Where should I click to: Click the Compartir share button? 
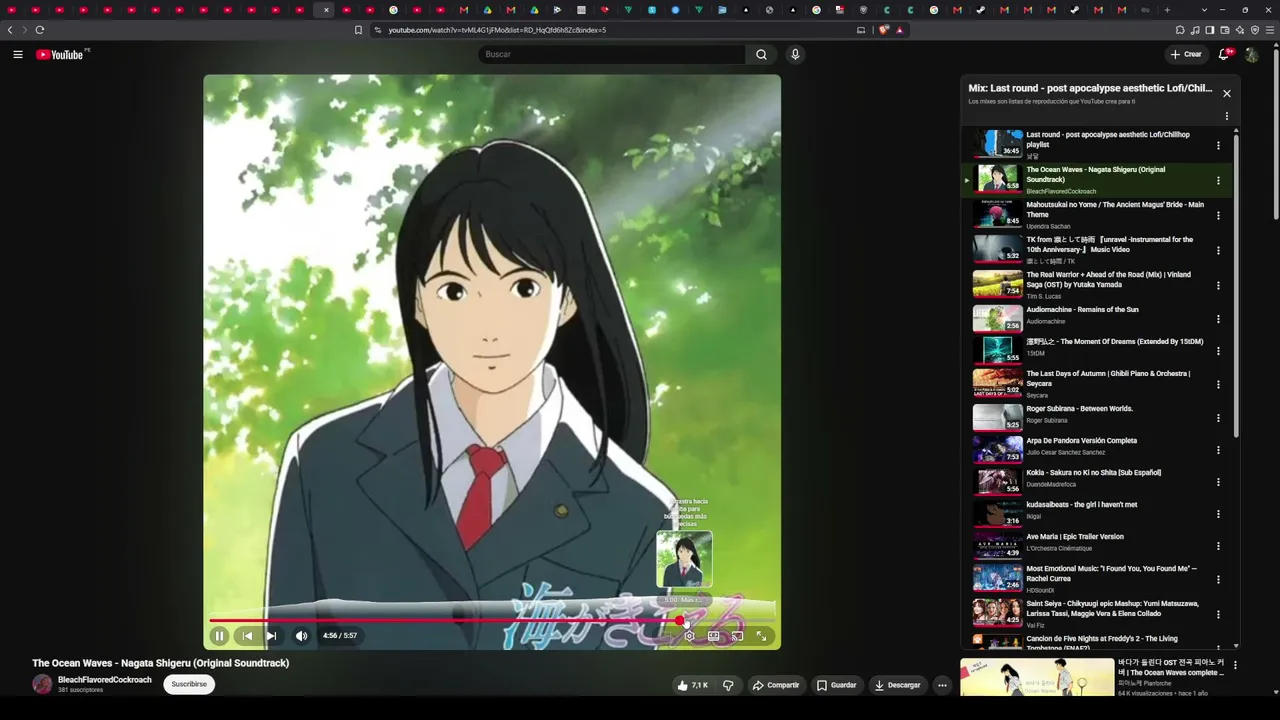(x=776, y=685)
